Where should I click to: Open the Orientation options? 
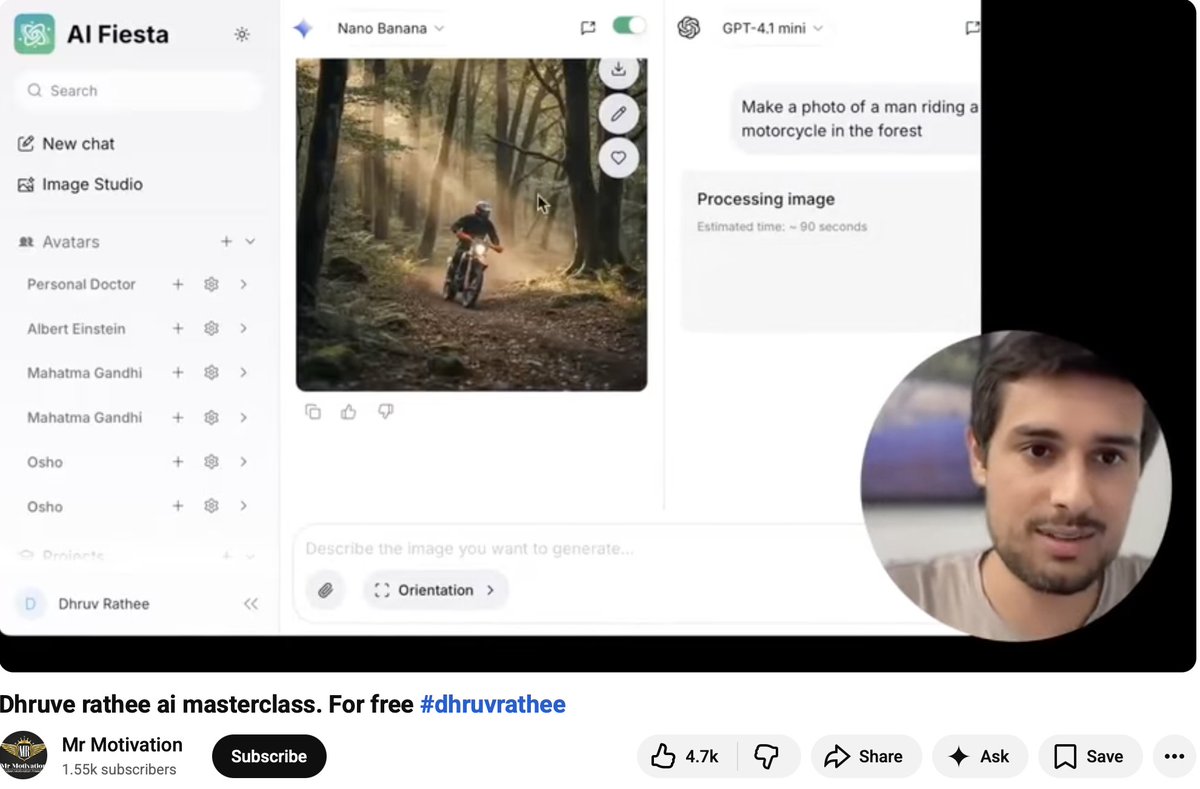(x=435, y=591)
